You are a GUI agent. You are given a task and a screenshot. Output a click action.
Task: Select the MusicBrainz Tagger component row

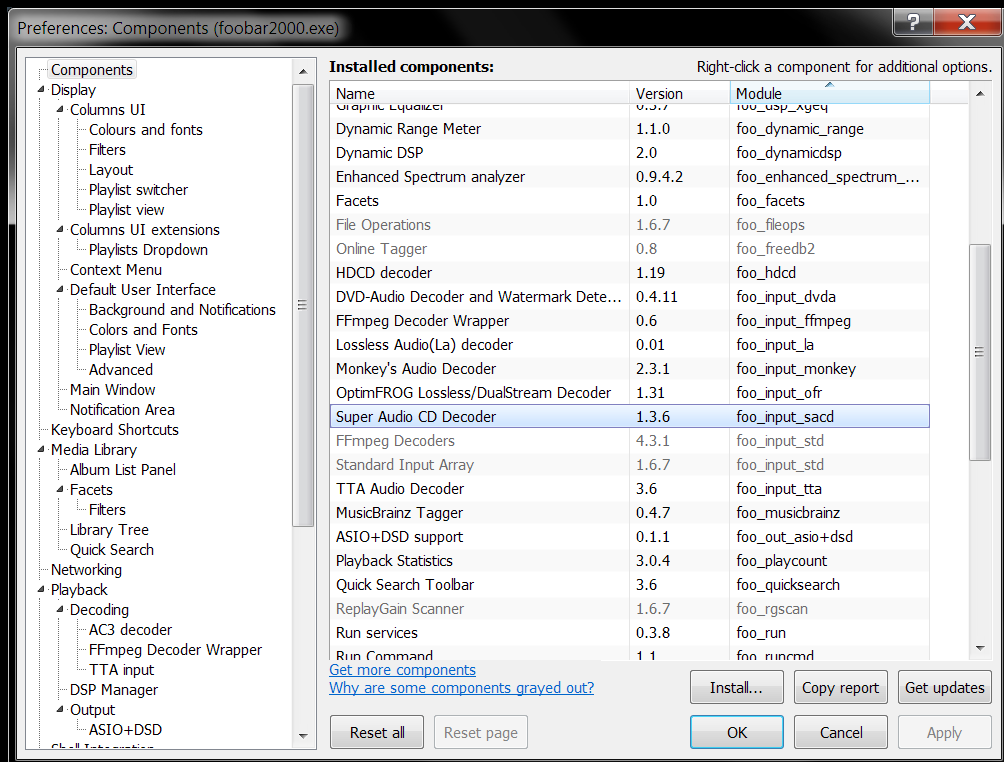[x=399, y=513]
